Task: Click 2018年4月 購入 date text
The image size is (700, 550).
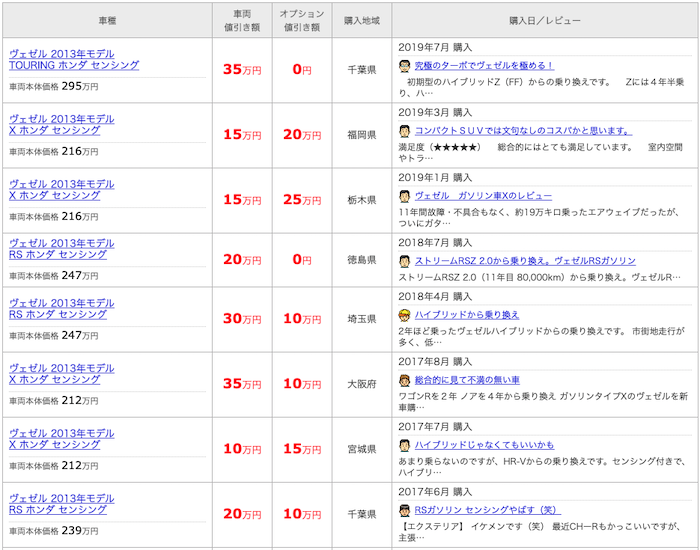Action: point(435,296)
